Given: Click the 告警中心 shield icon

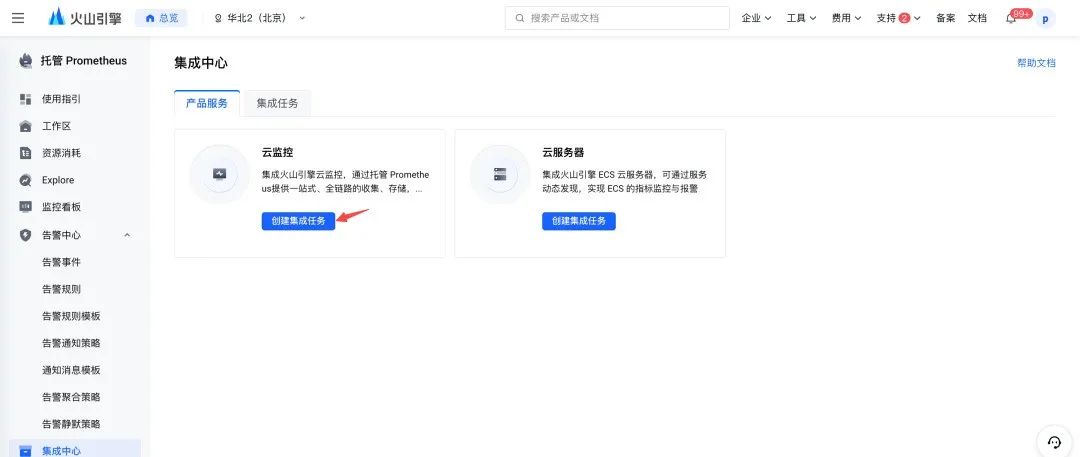Looking at the screenshot, I should (x=25, y=235).
